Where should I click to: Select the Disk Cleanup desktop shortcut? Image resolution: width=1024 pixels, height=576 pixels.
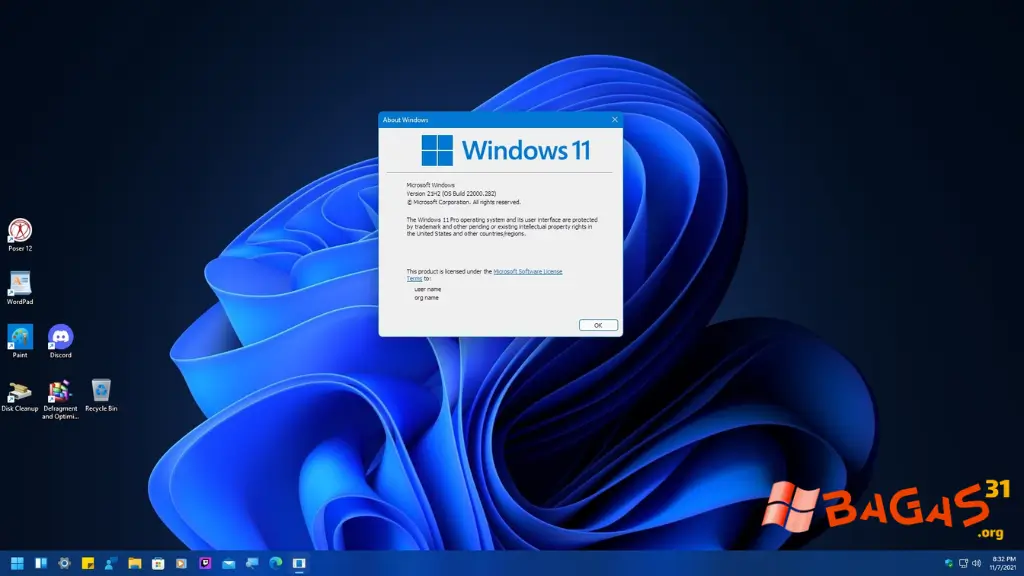[x=20, y=396]
